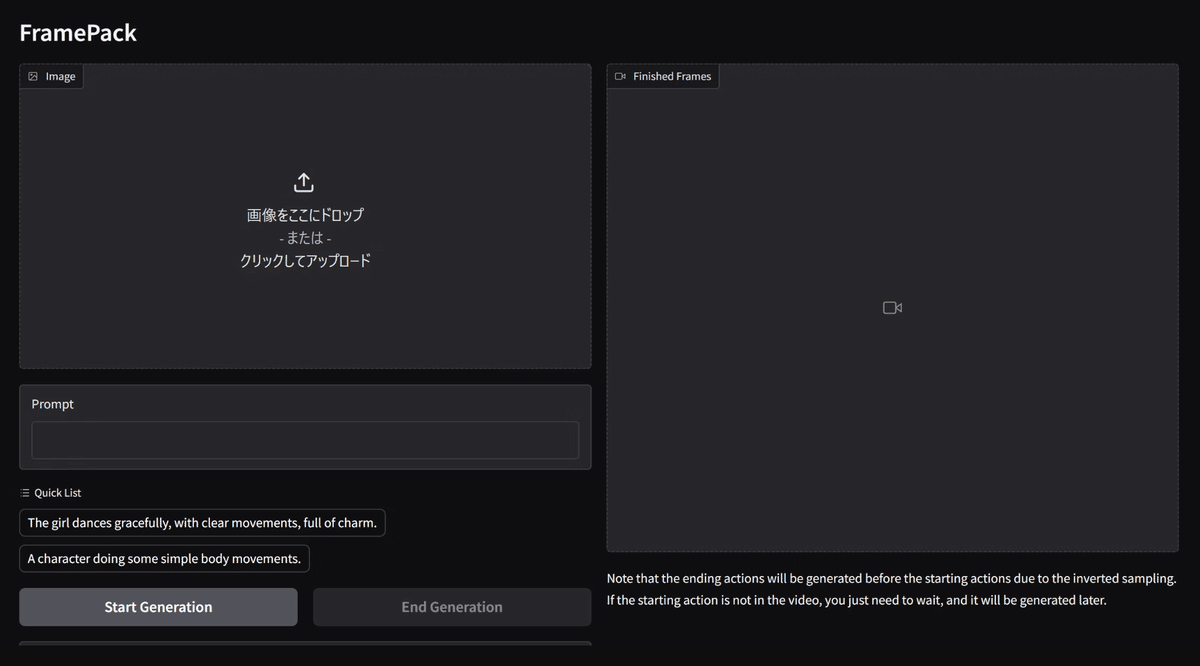Click the 画像をここにドロップ text

(303, 214)
